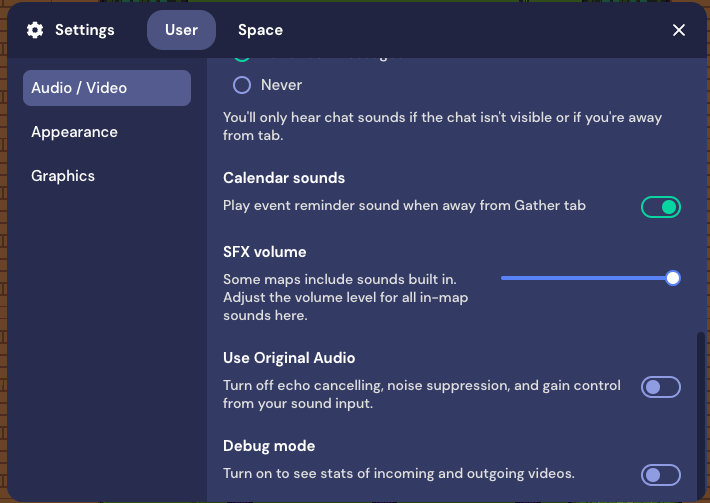Viewport: 710px width, 503px height.
Task: Turn on the Debug mode toggle
Action: 661,475
